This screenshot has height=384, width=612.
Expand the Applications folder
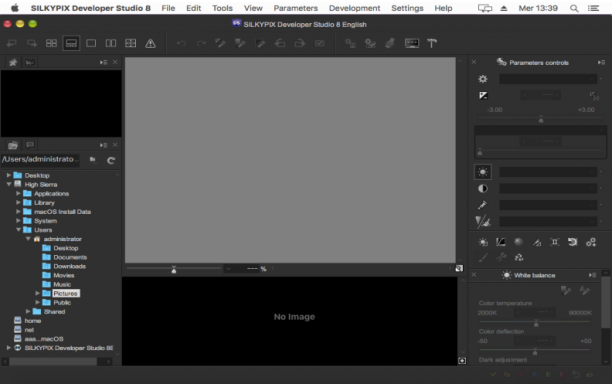click(18, 193)
